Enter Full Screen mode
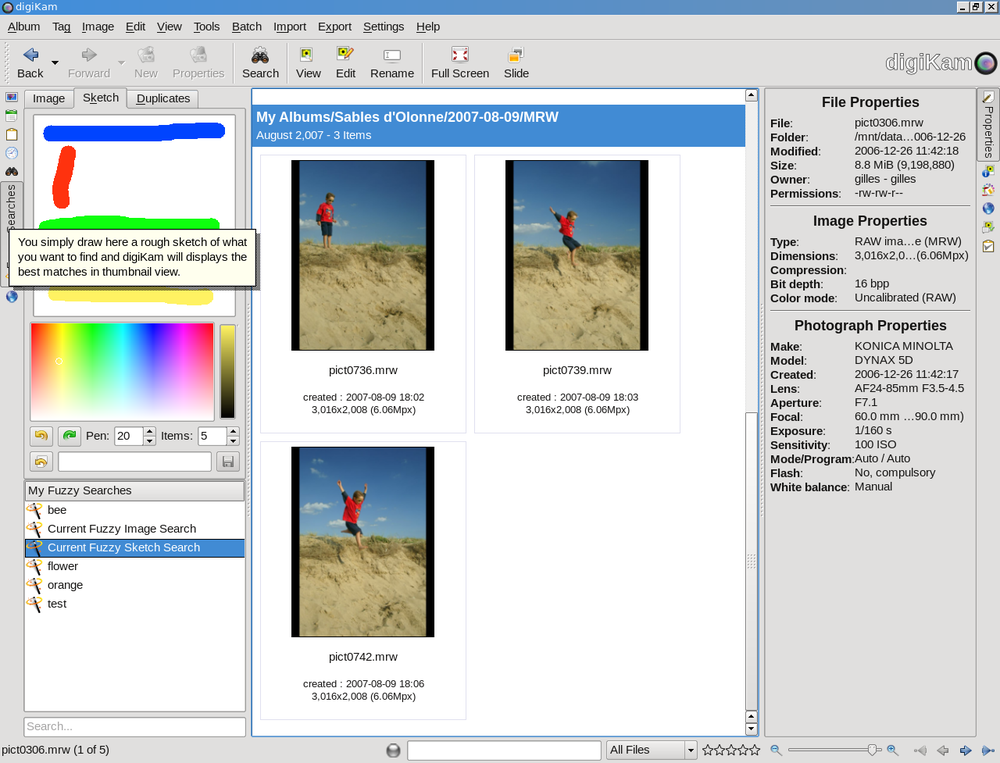The width and height of the screenshot is (1000, 763). [x=460, y=62]
